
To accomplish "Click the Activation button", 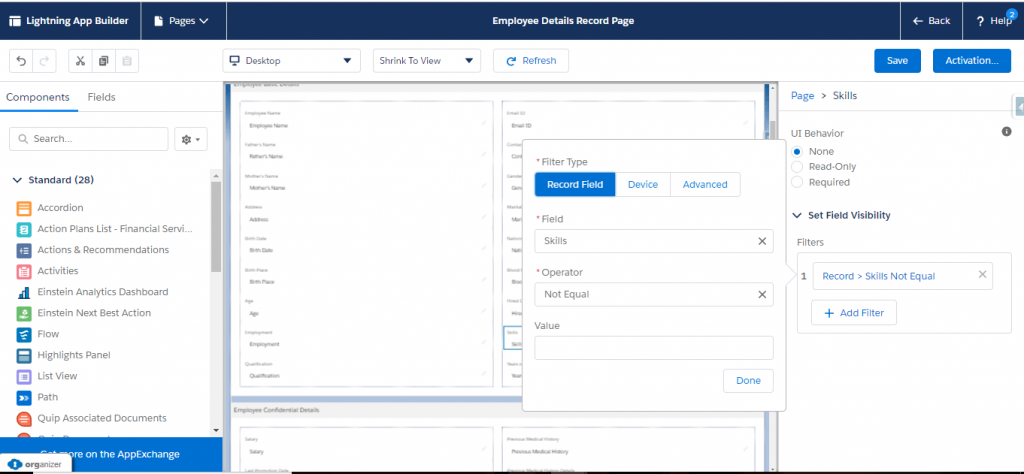I will click(972, 61).
